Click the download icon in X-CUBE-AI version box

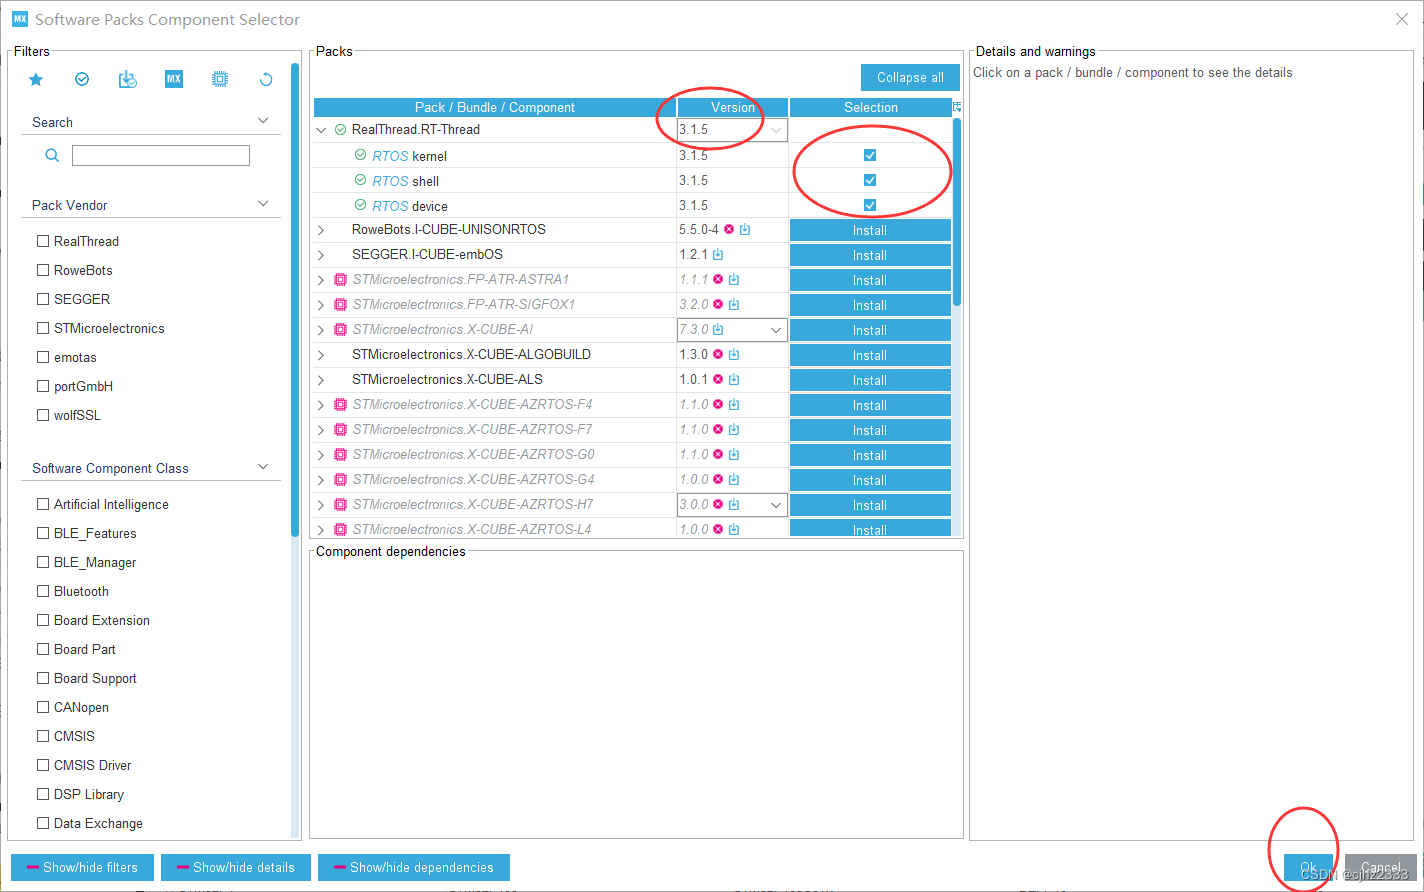(718, 329)
